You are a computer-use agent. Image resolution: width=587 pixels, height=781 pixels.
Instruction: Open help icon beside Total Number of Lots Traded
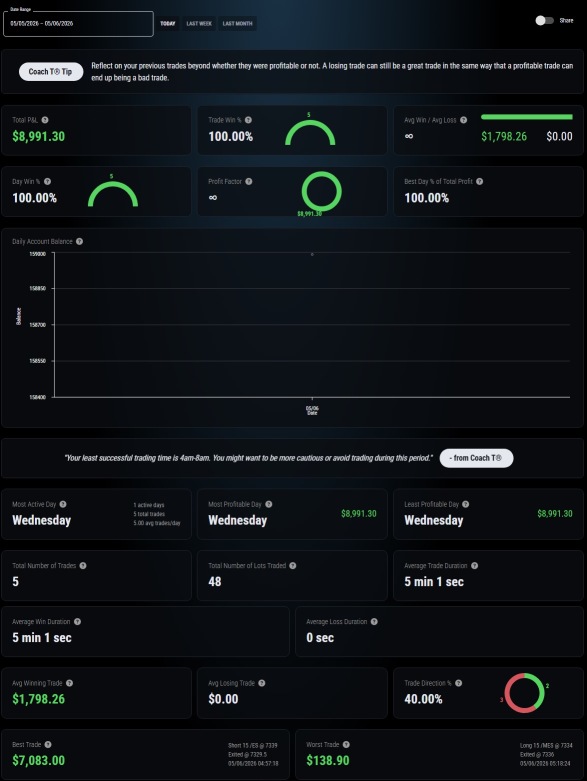(x=293, y=566)
